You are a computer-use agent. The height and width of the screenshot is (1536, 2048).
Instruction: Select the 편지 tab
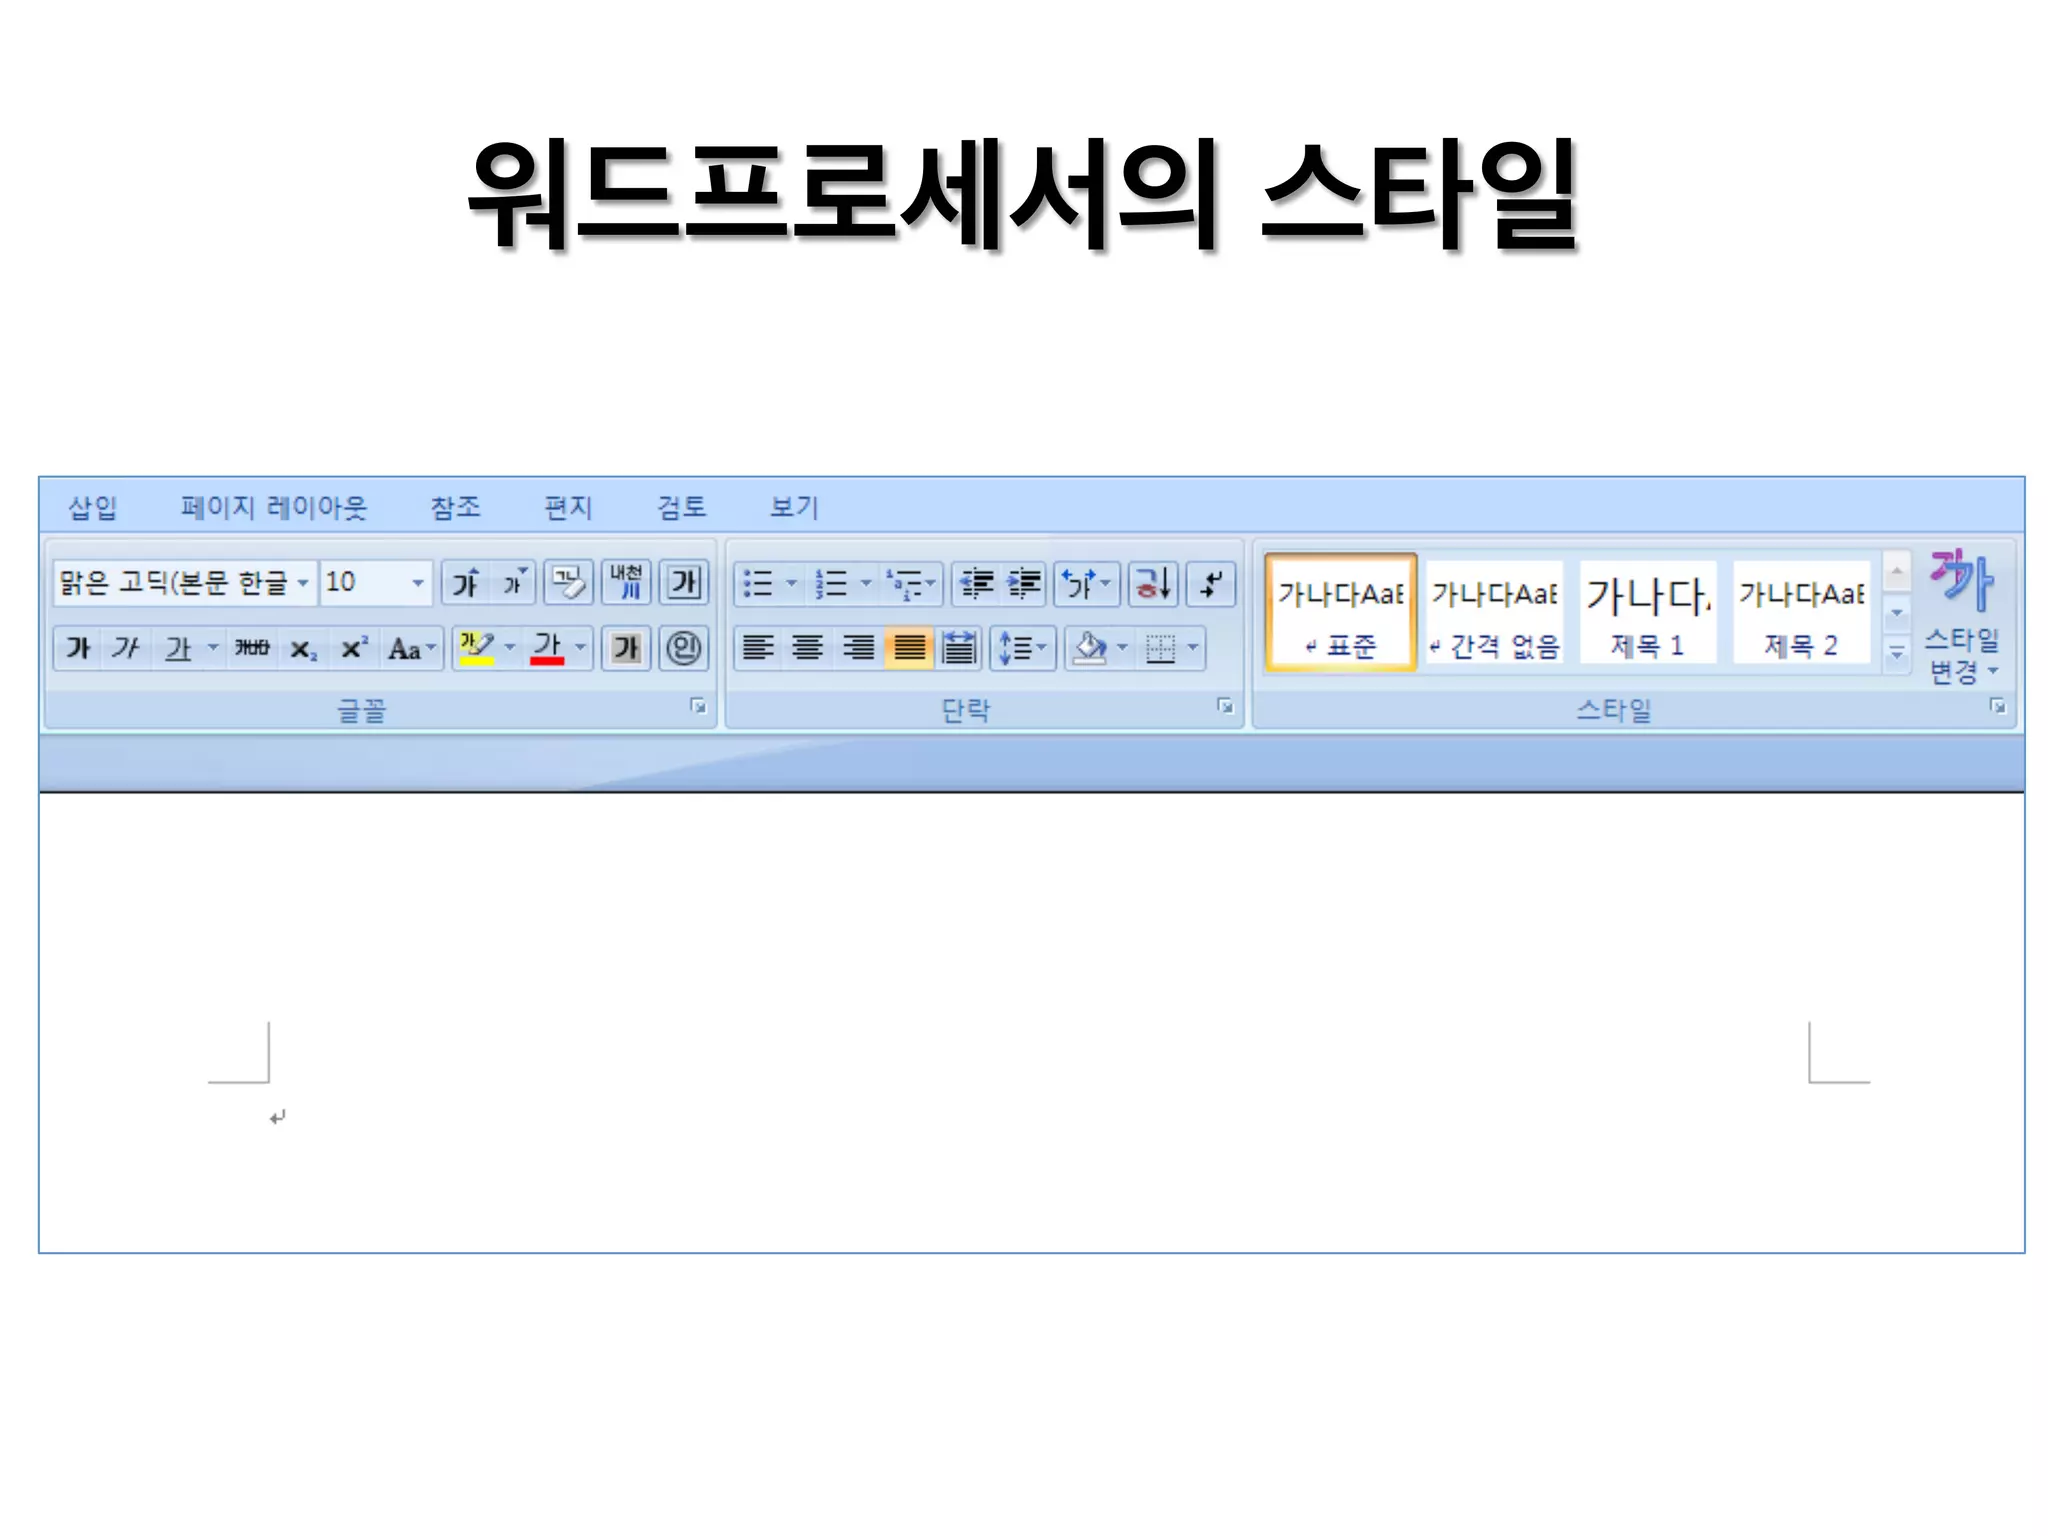pos(568,508)
